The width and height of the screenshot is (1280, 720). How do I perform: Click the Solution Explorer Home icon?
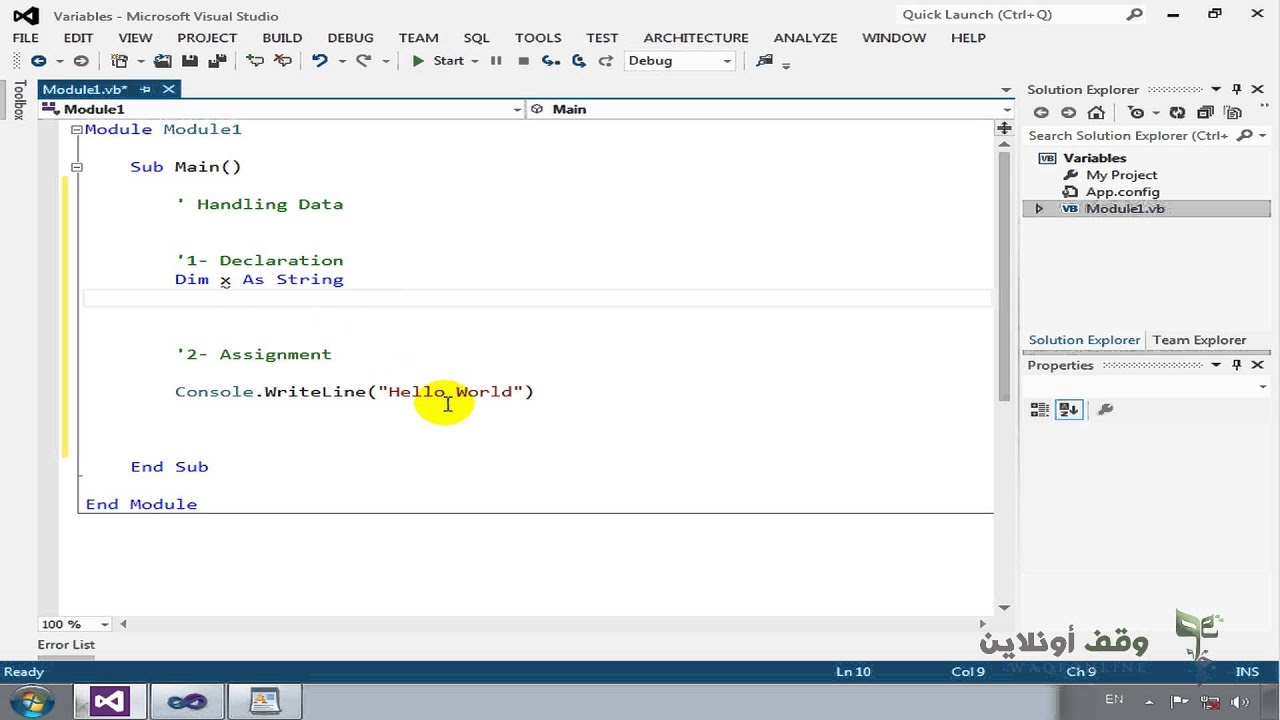click(x=1097, y=113)
